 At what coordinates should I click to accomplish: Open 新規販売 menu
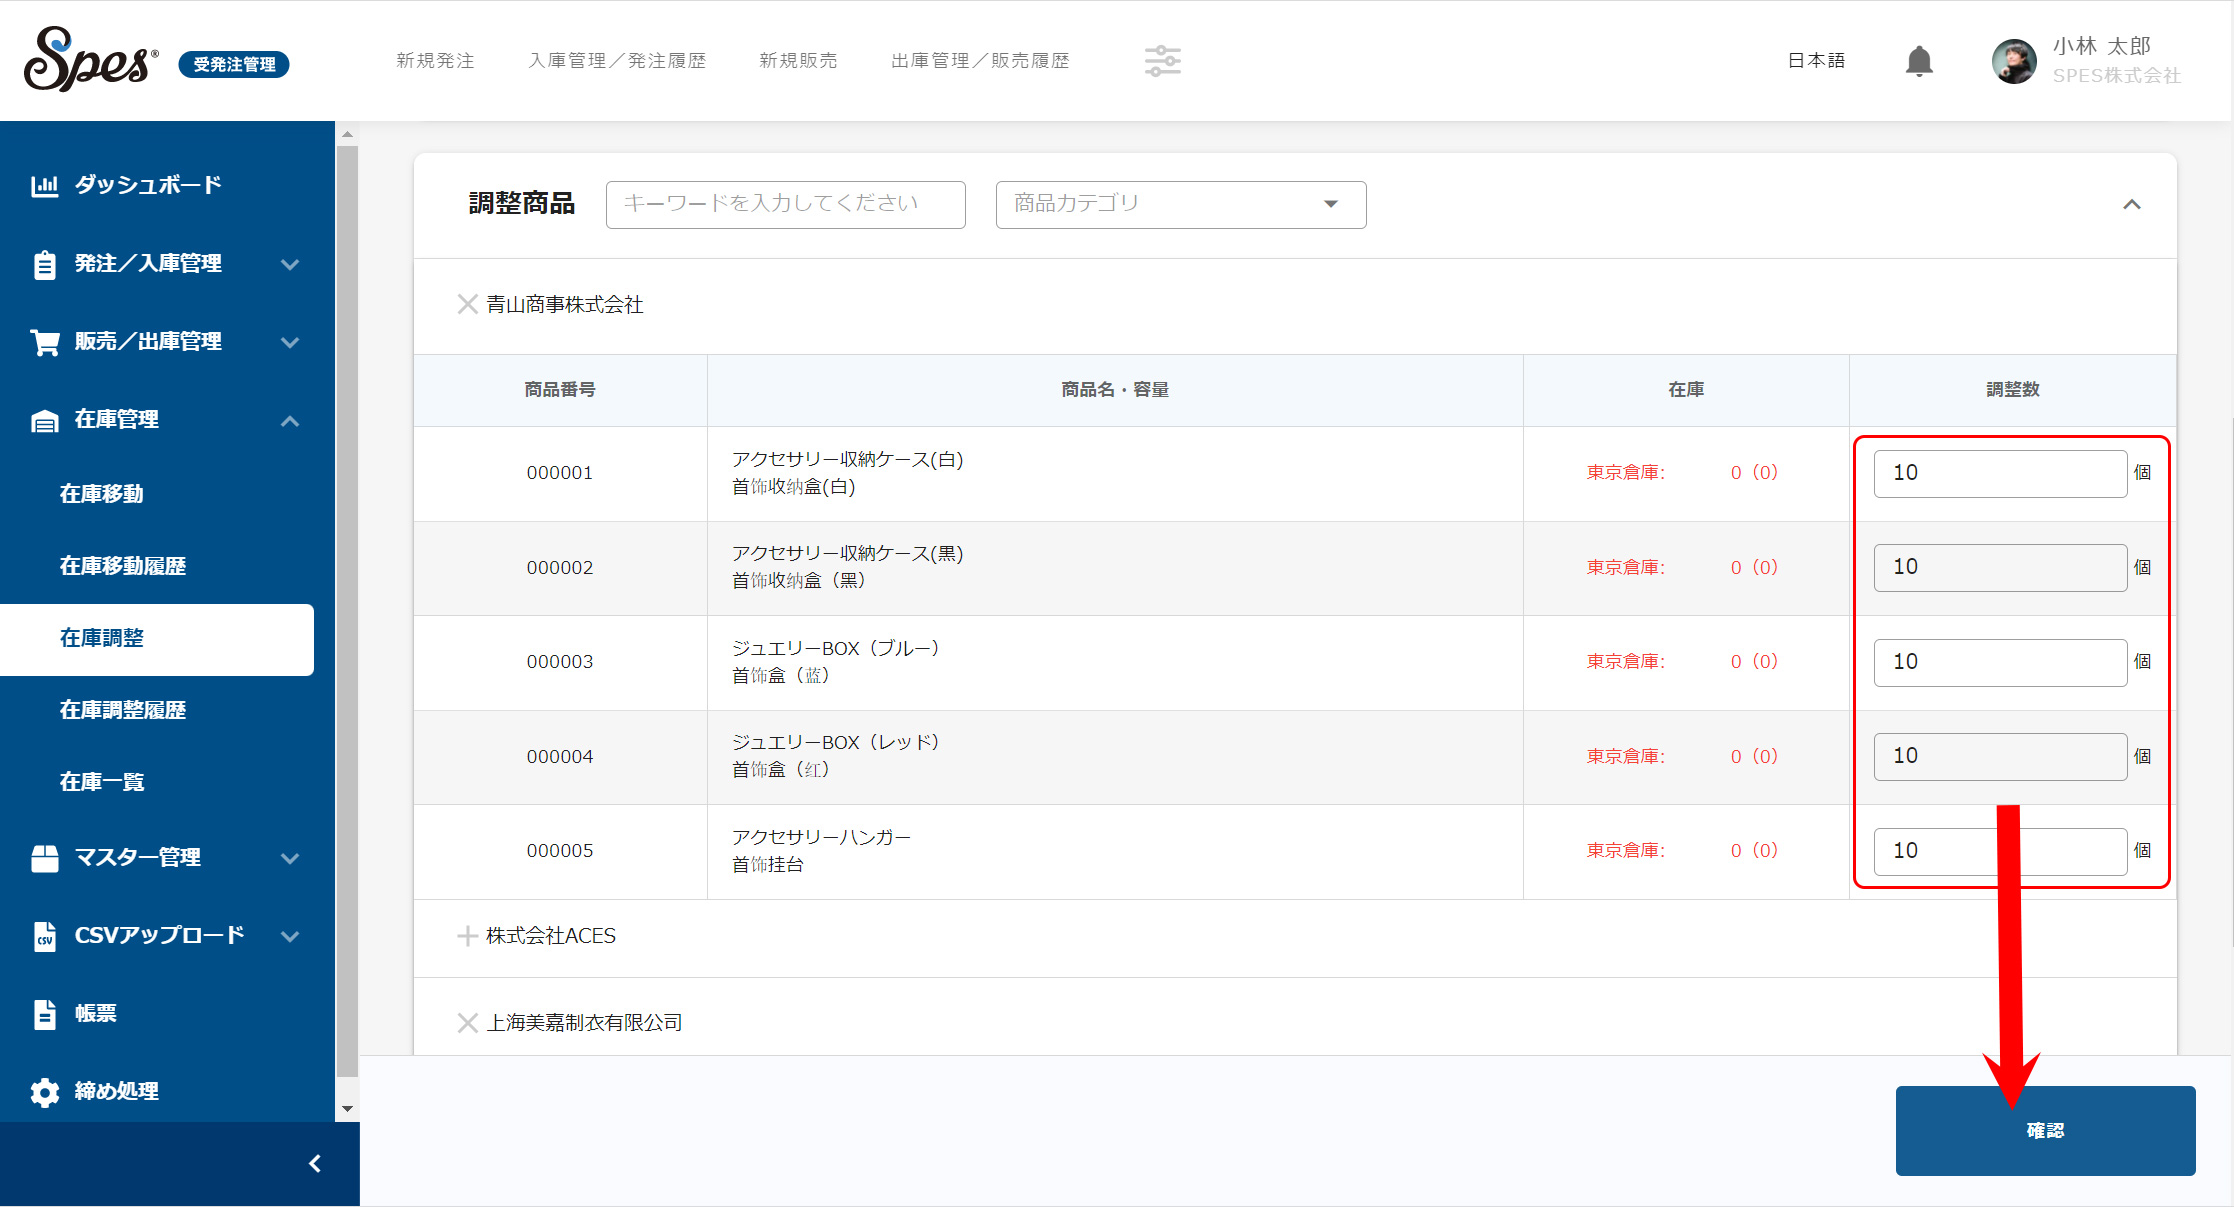point(798,61)
